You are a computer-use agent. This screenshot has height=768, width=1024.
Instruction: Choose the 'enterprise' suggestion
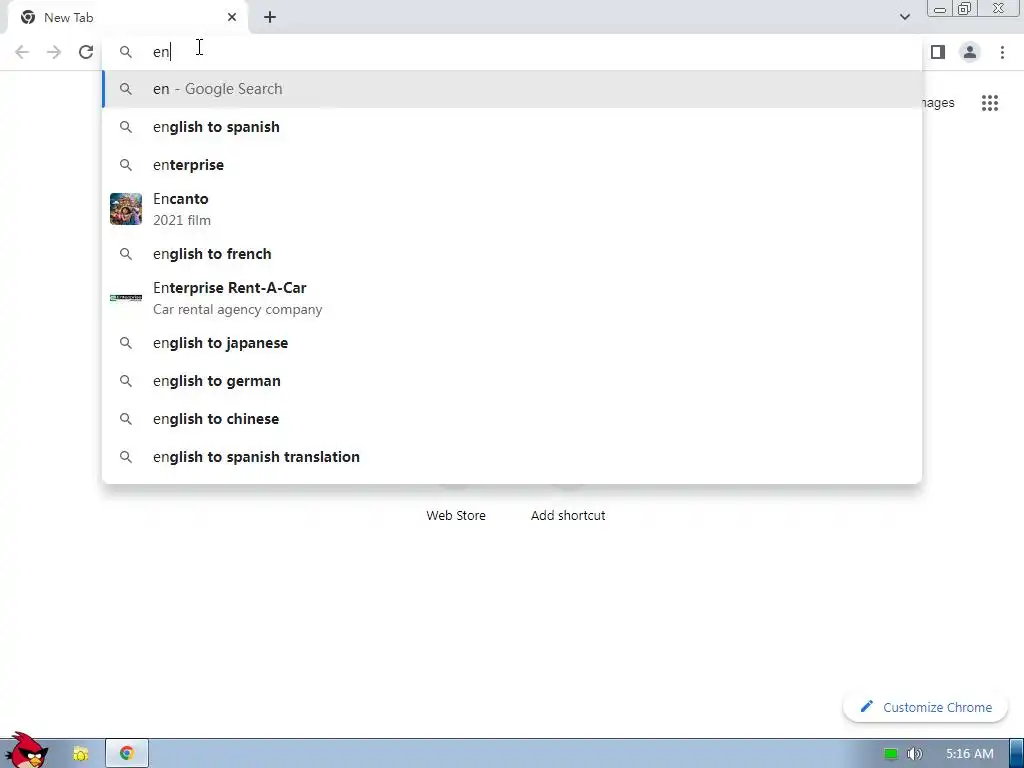coord(512,165)
